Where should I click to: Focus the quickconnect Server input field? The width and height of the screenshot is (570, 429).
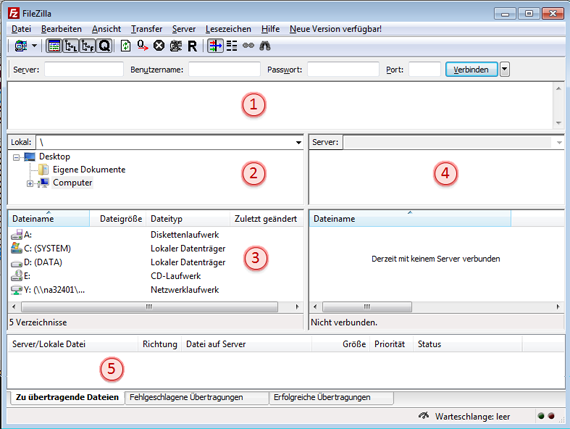point(84,69)
